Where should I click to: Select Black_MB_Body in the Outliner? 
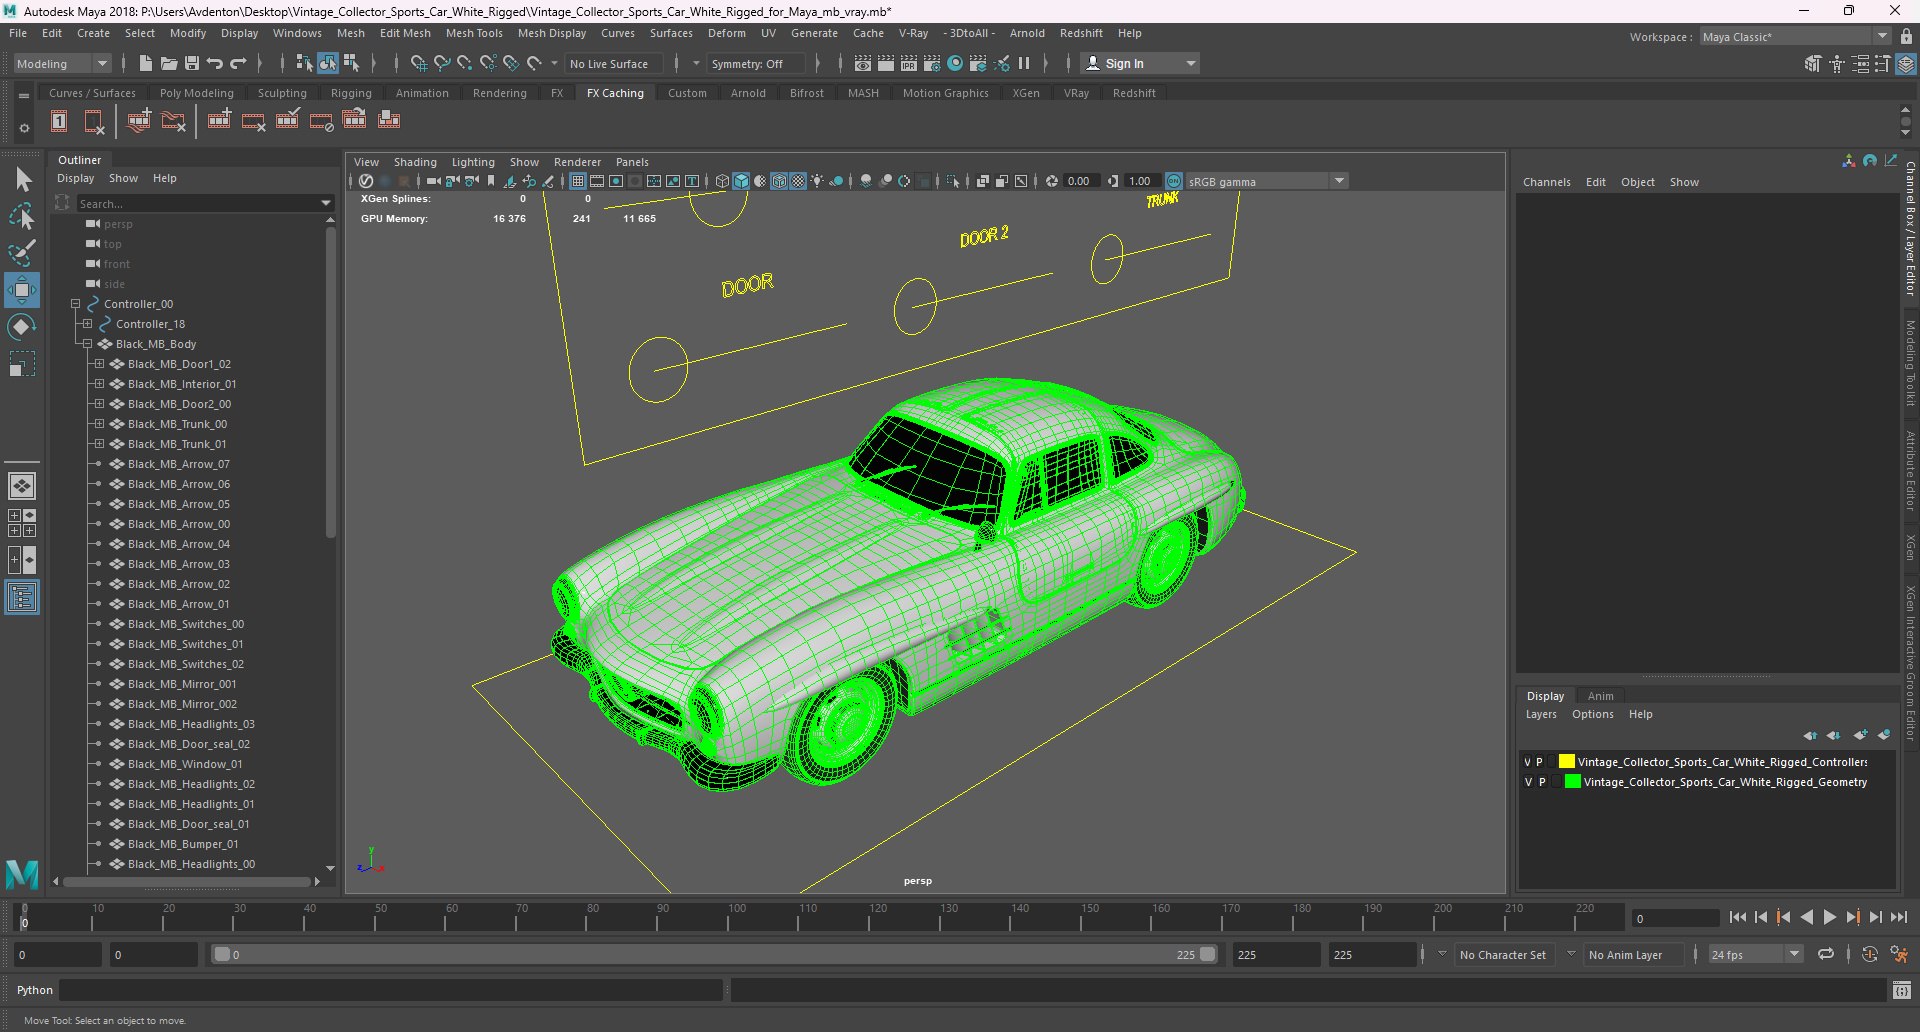pyautogui.click(x=156, y=344)
